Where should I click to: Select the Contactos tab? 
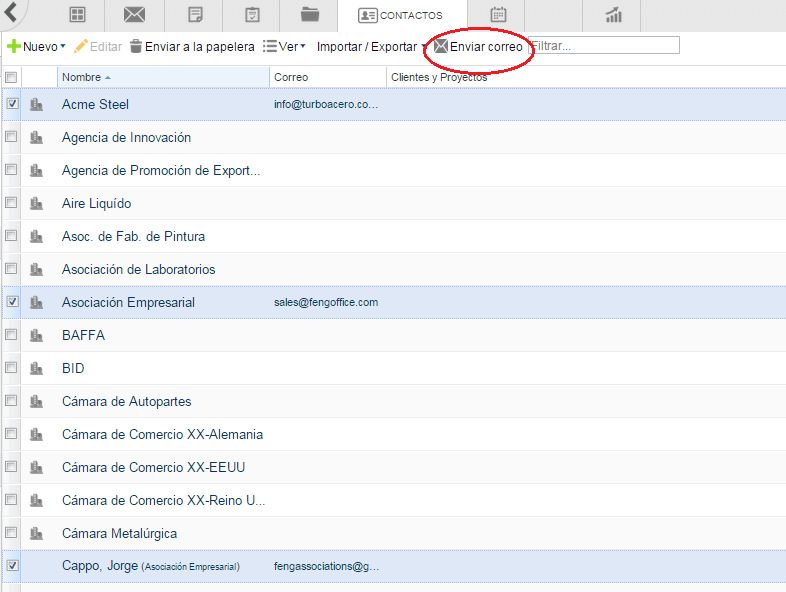400,15
